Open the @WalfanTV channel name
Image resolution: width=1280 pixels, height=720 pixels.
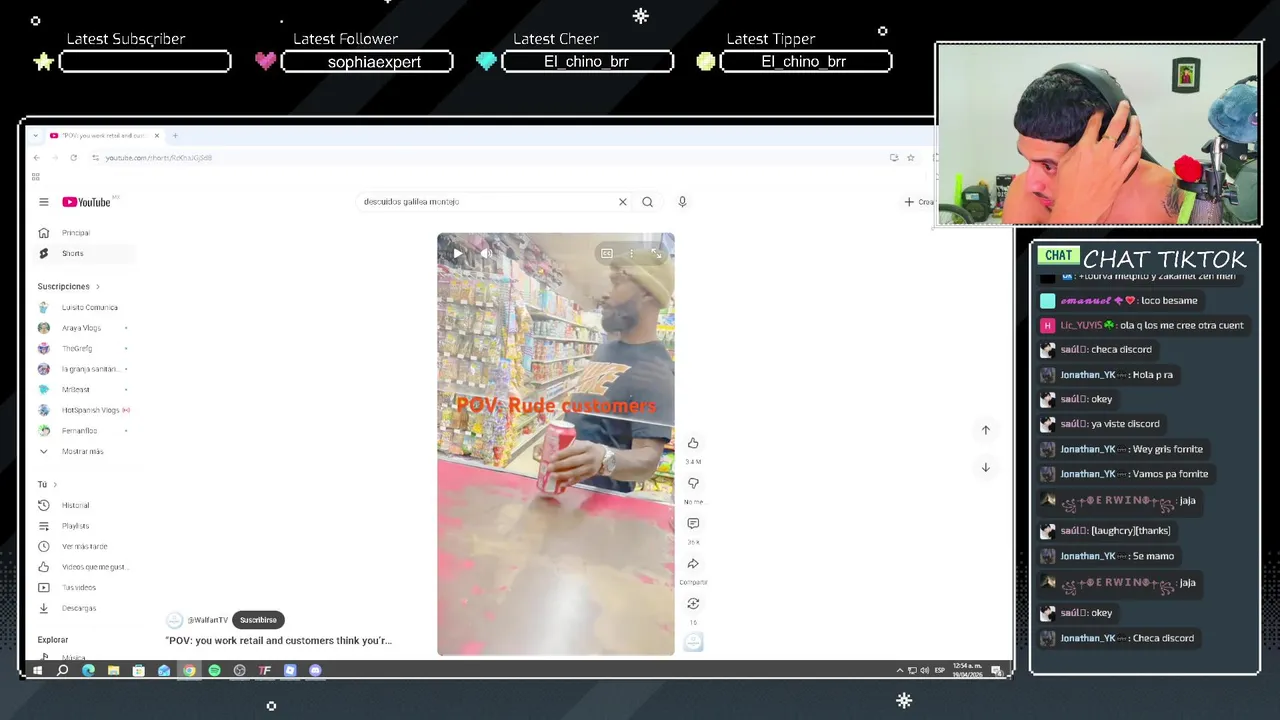tap(208, 620)
